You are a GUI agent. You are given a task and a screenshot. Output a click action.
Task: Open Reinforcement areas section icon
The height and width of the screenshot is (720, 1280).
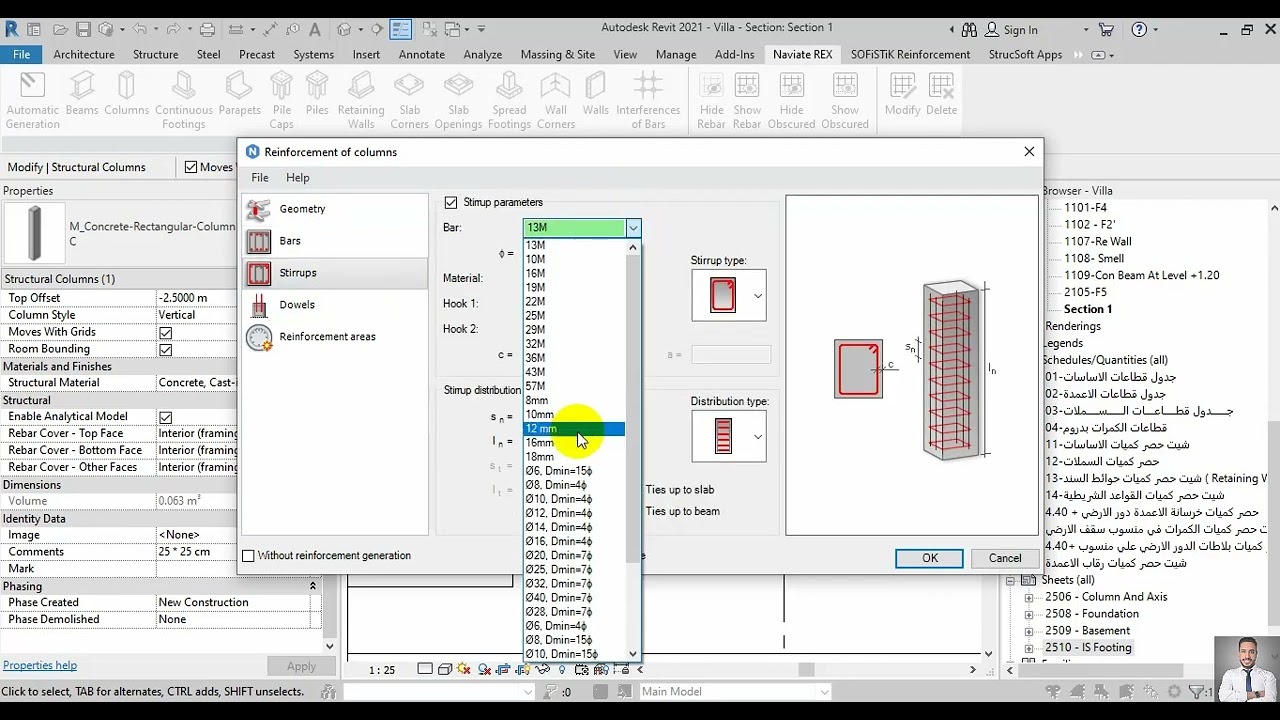(x=259, y=337)
